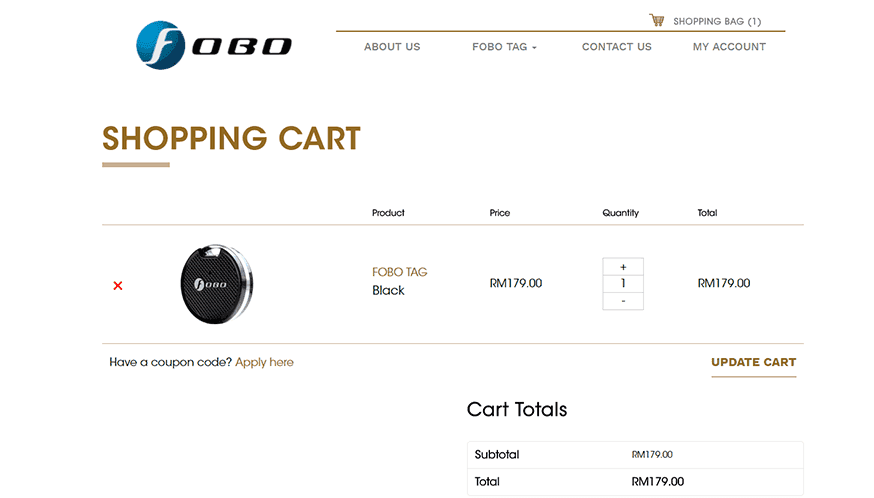Open the Shopping Bag (1) link
The width and height of the screenshot is (874, 498).
coord(716,21)
